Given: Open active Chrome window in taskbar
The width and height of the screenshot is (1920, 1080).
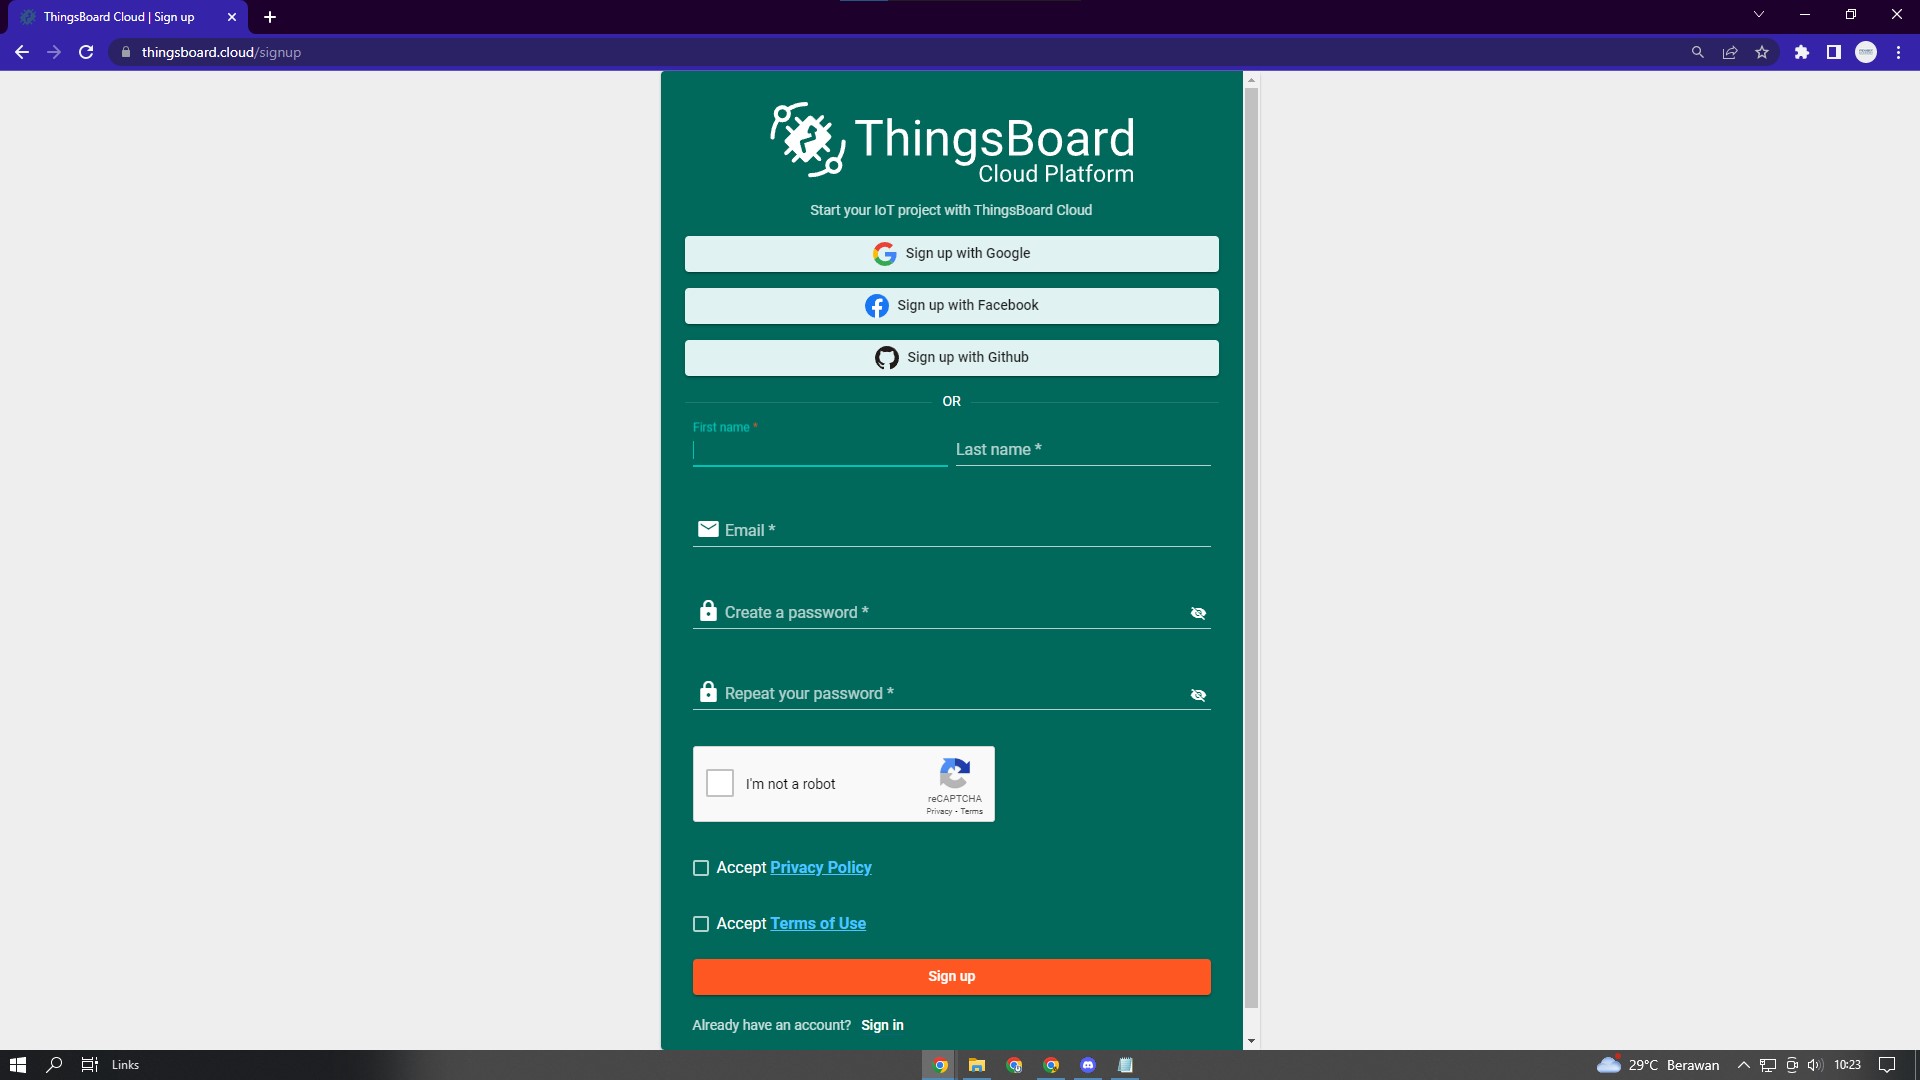Looking at the screenshot, I should click(940, 1065).
